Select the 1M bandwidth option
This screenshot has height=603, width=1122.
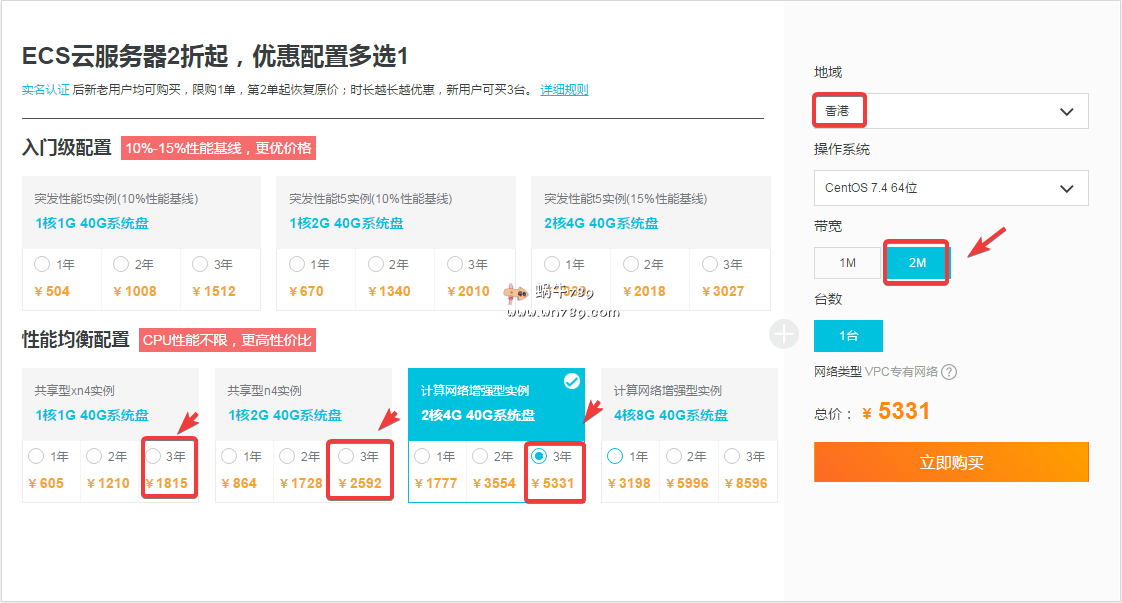coord(847,262)
